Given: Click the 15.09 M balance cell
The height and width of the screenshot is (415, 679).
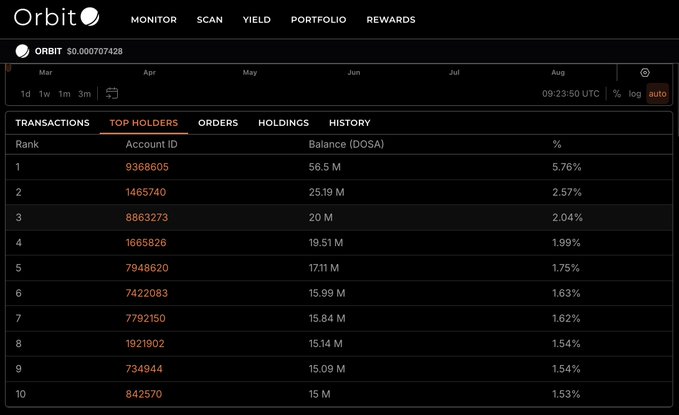Looking at the screenshot, I should point(327,369).
